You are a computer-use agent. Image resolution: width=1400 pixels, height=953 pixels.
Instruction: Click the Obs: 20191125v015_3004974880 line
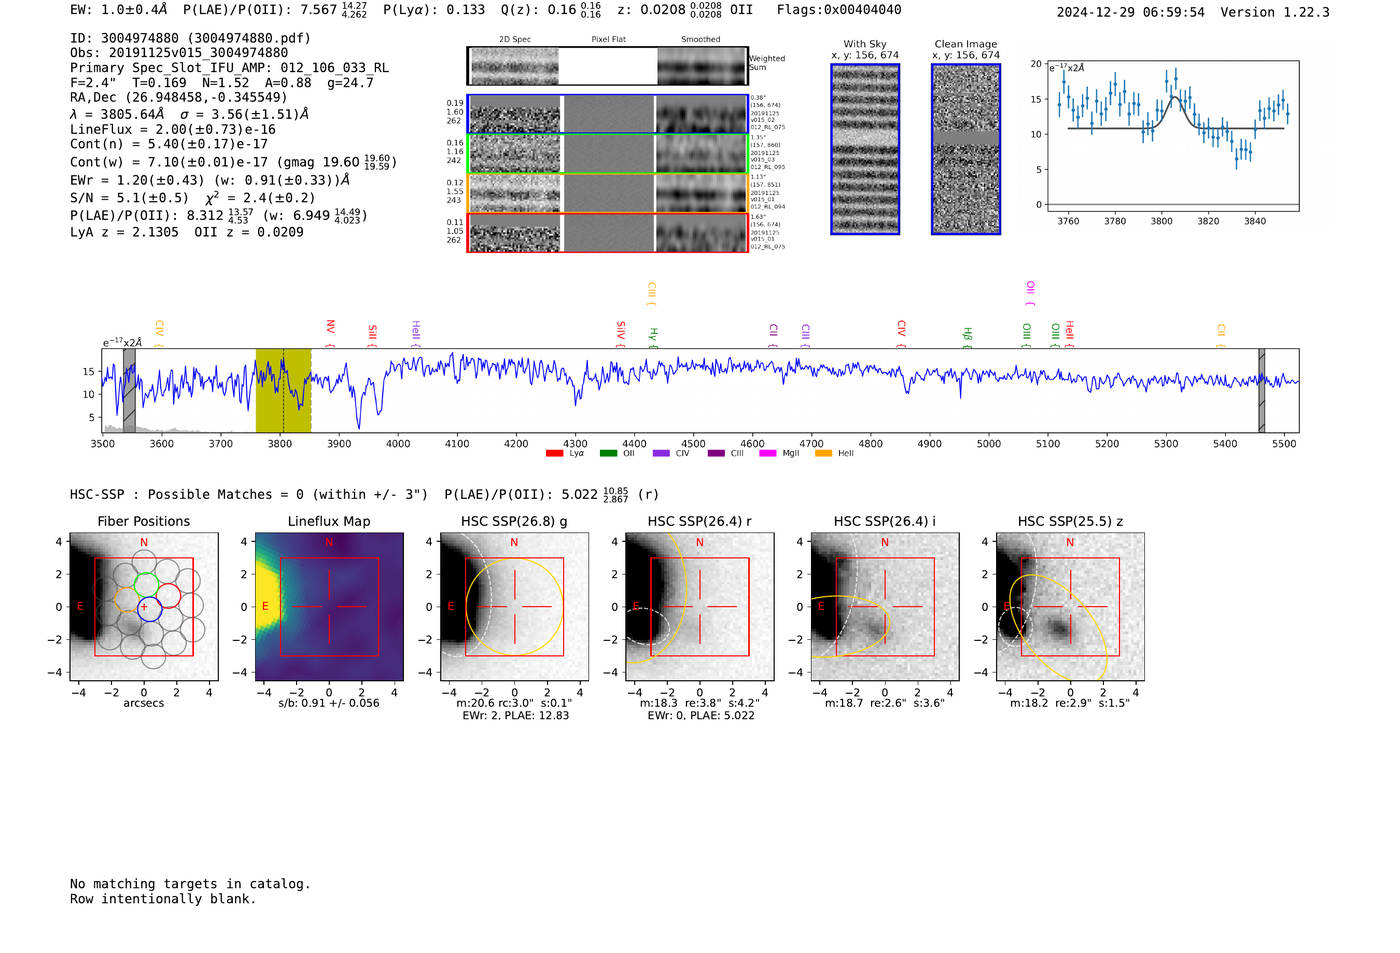pos(179,52)
